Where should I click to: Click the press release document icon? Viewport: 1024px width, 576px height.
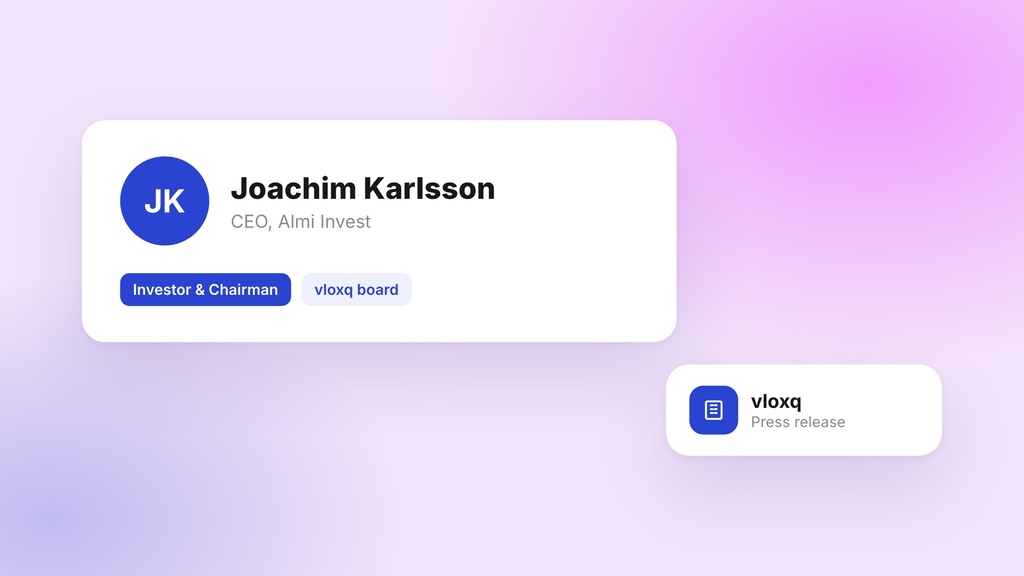(x=713, y=410)
